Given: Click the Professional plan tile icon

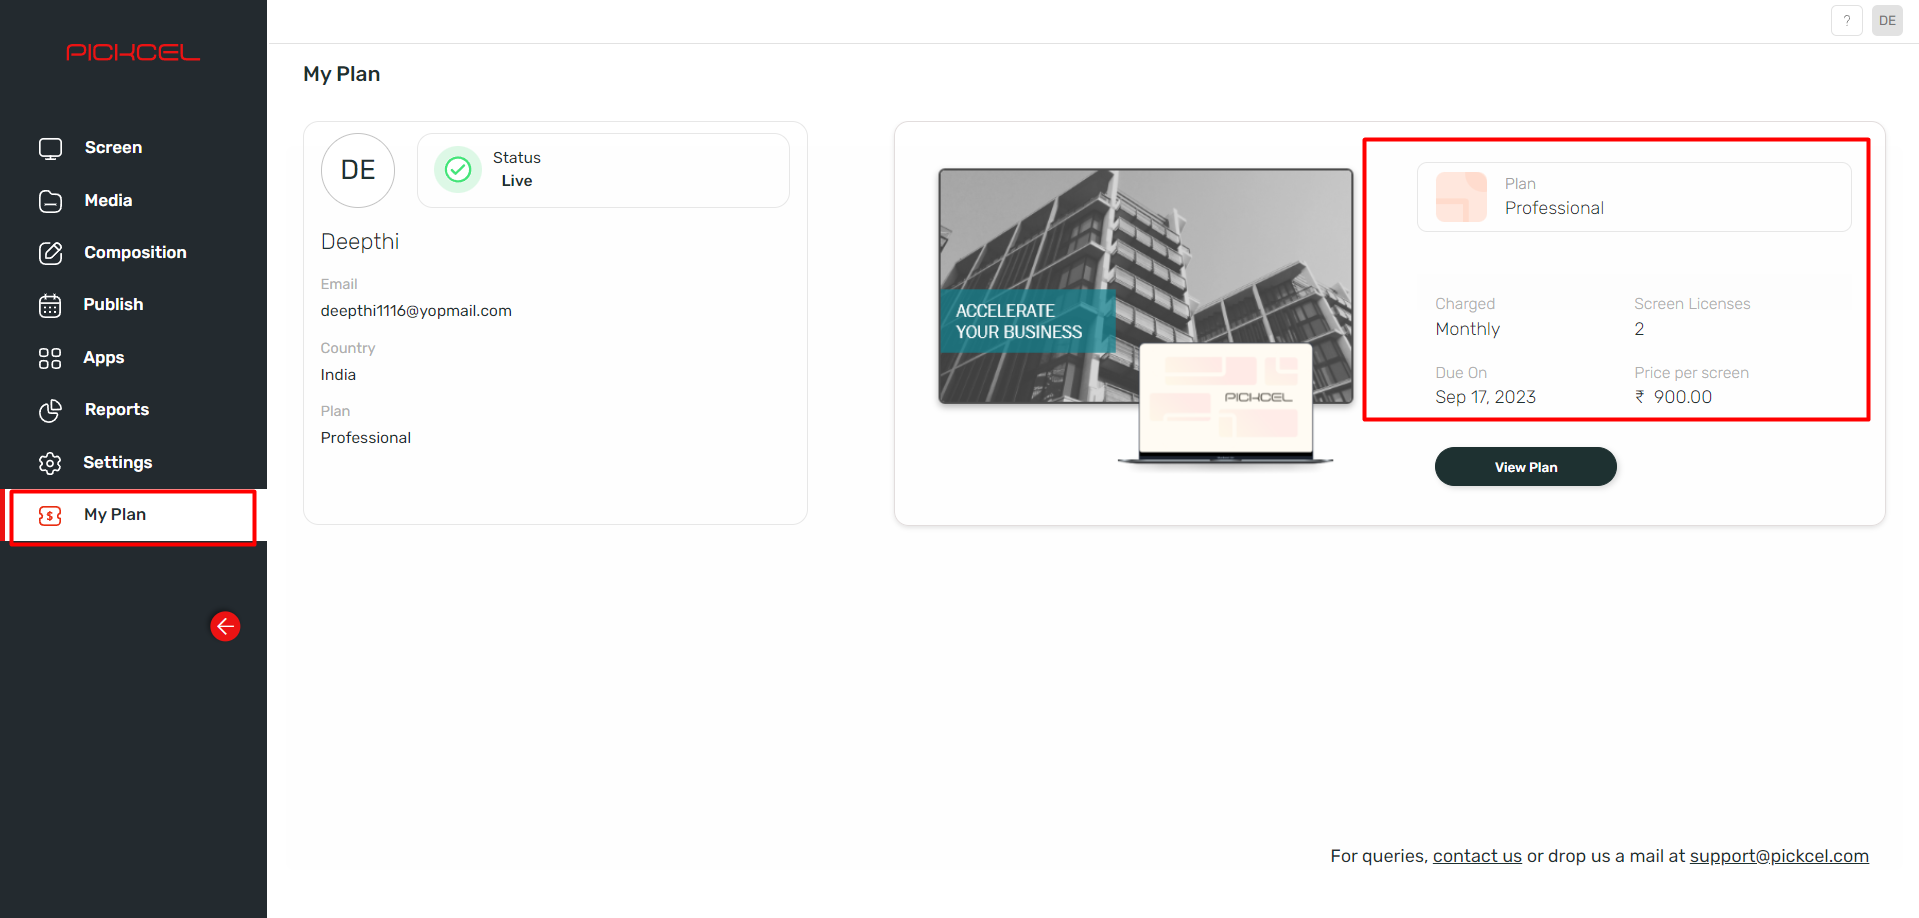Looking at the screenshot, I should 1461,197.
